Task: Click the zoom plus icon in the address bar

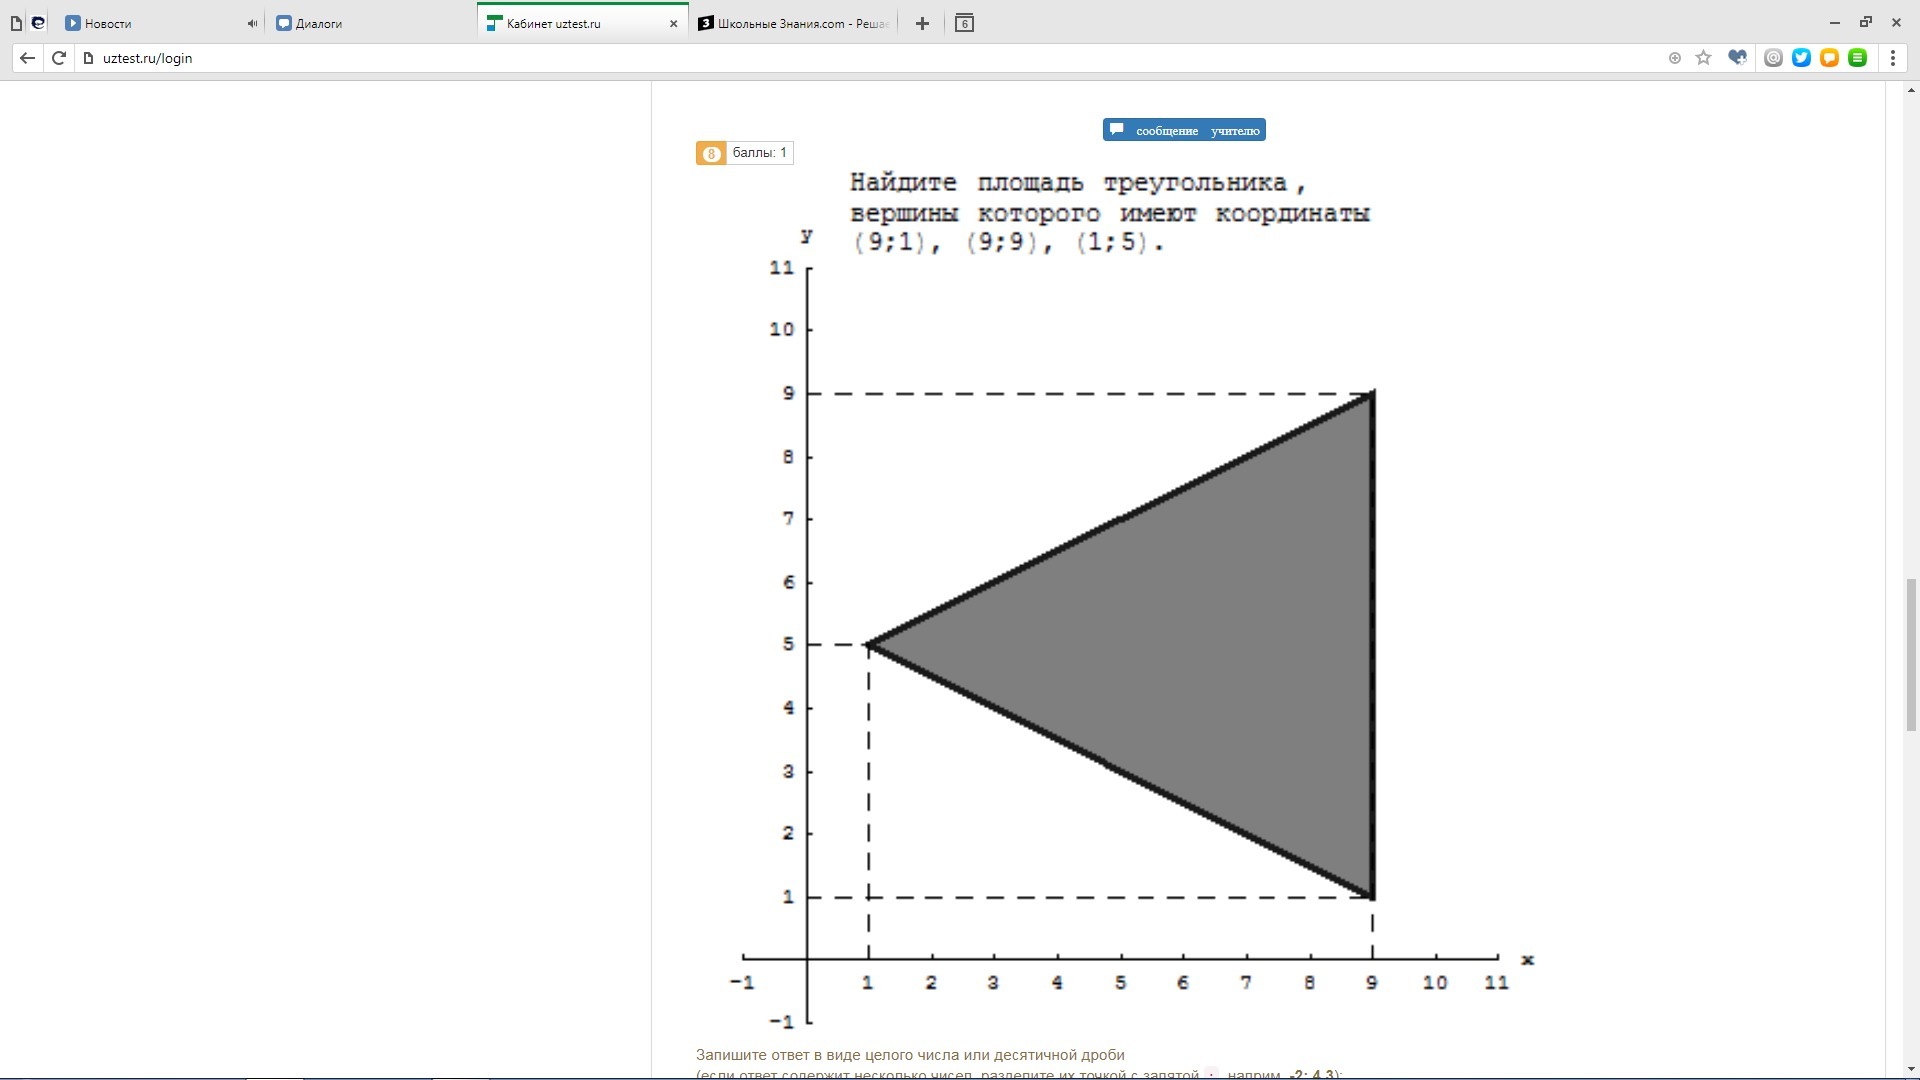Action: pyautogui.click(x=1675, y=58)
